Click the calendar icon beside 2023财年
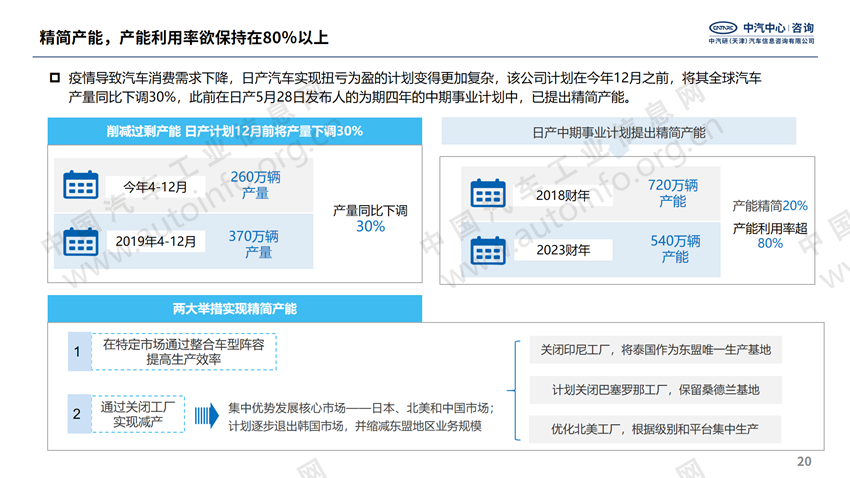Screen dimensions: 850x478 coord(488,250)
